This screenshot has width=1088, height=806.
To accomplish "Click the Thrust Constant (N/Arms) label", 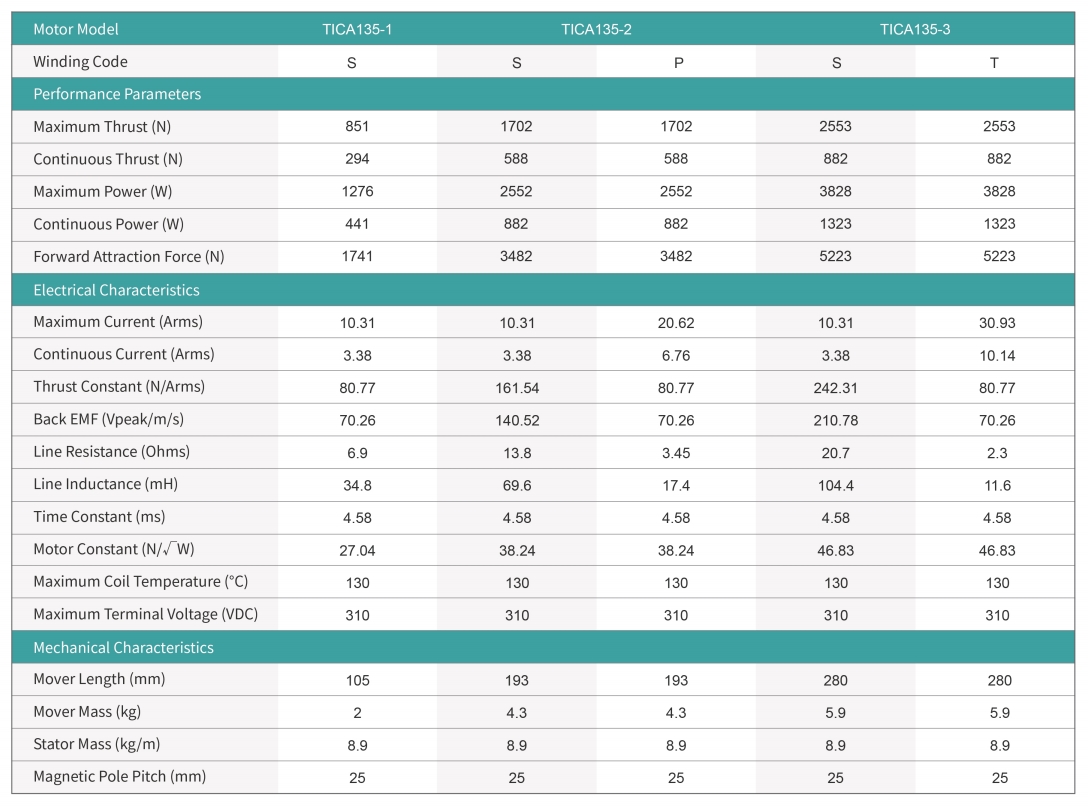I will tap(118, 386).
